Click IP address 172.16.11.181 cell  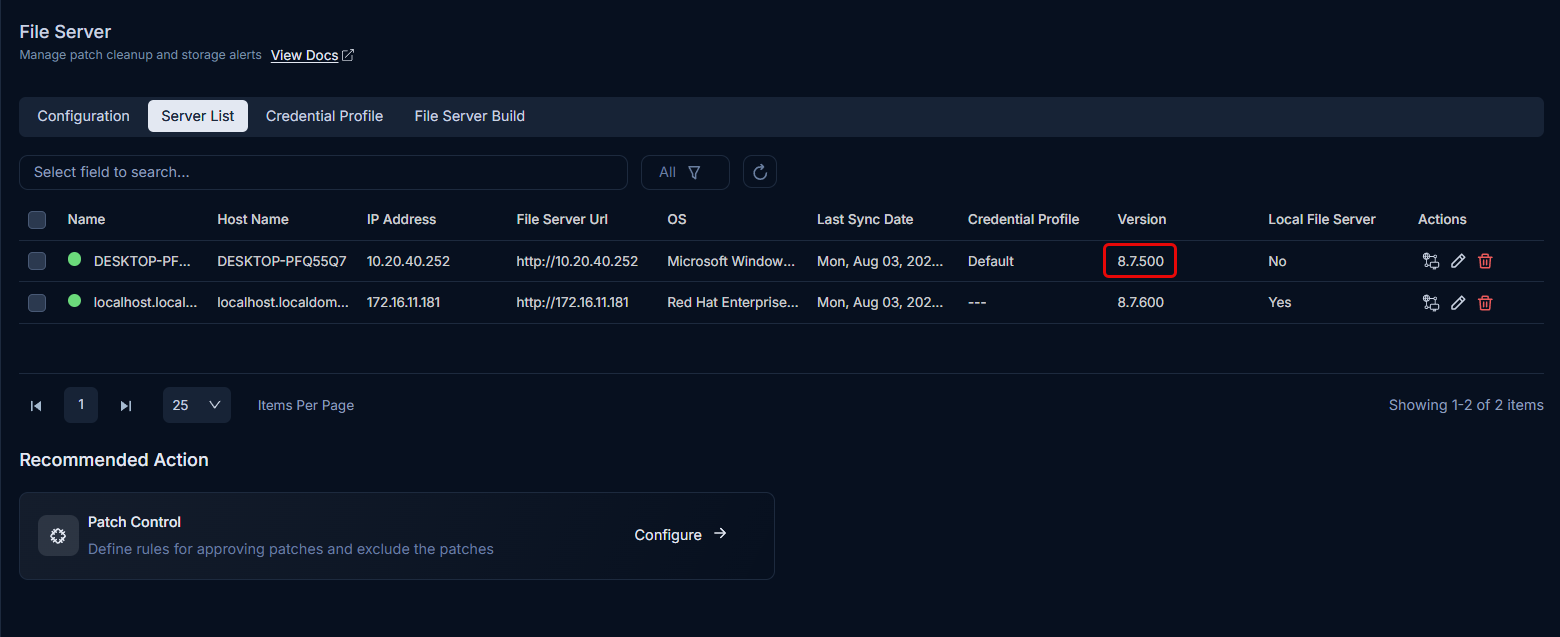[x=404, y=302]
